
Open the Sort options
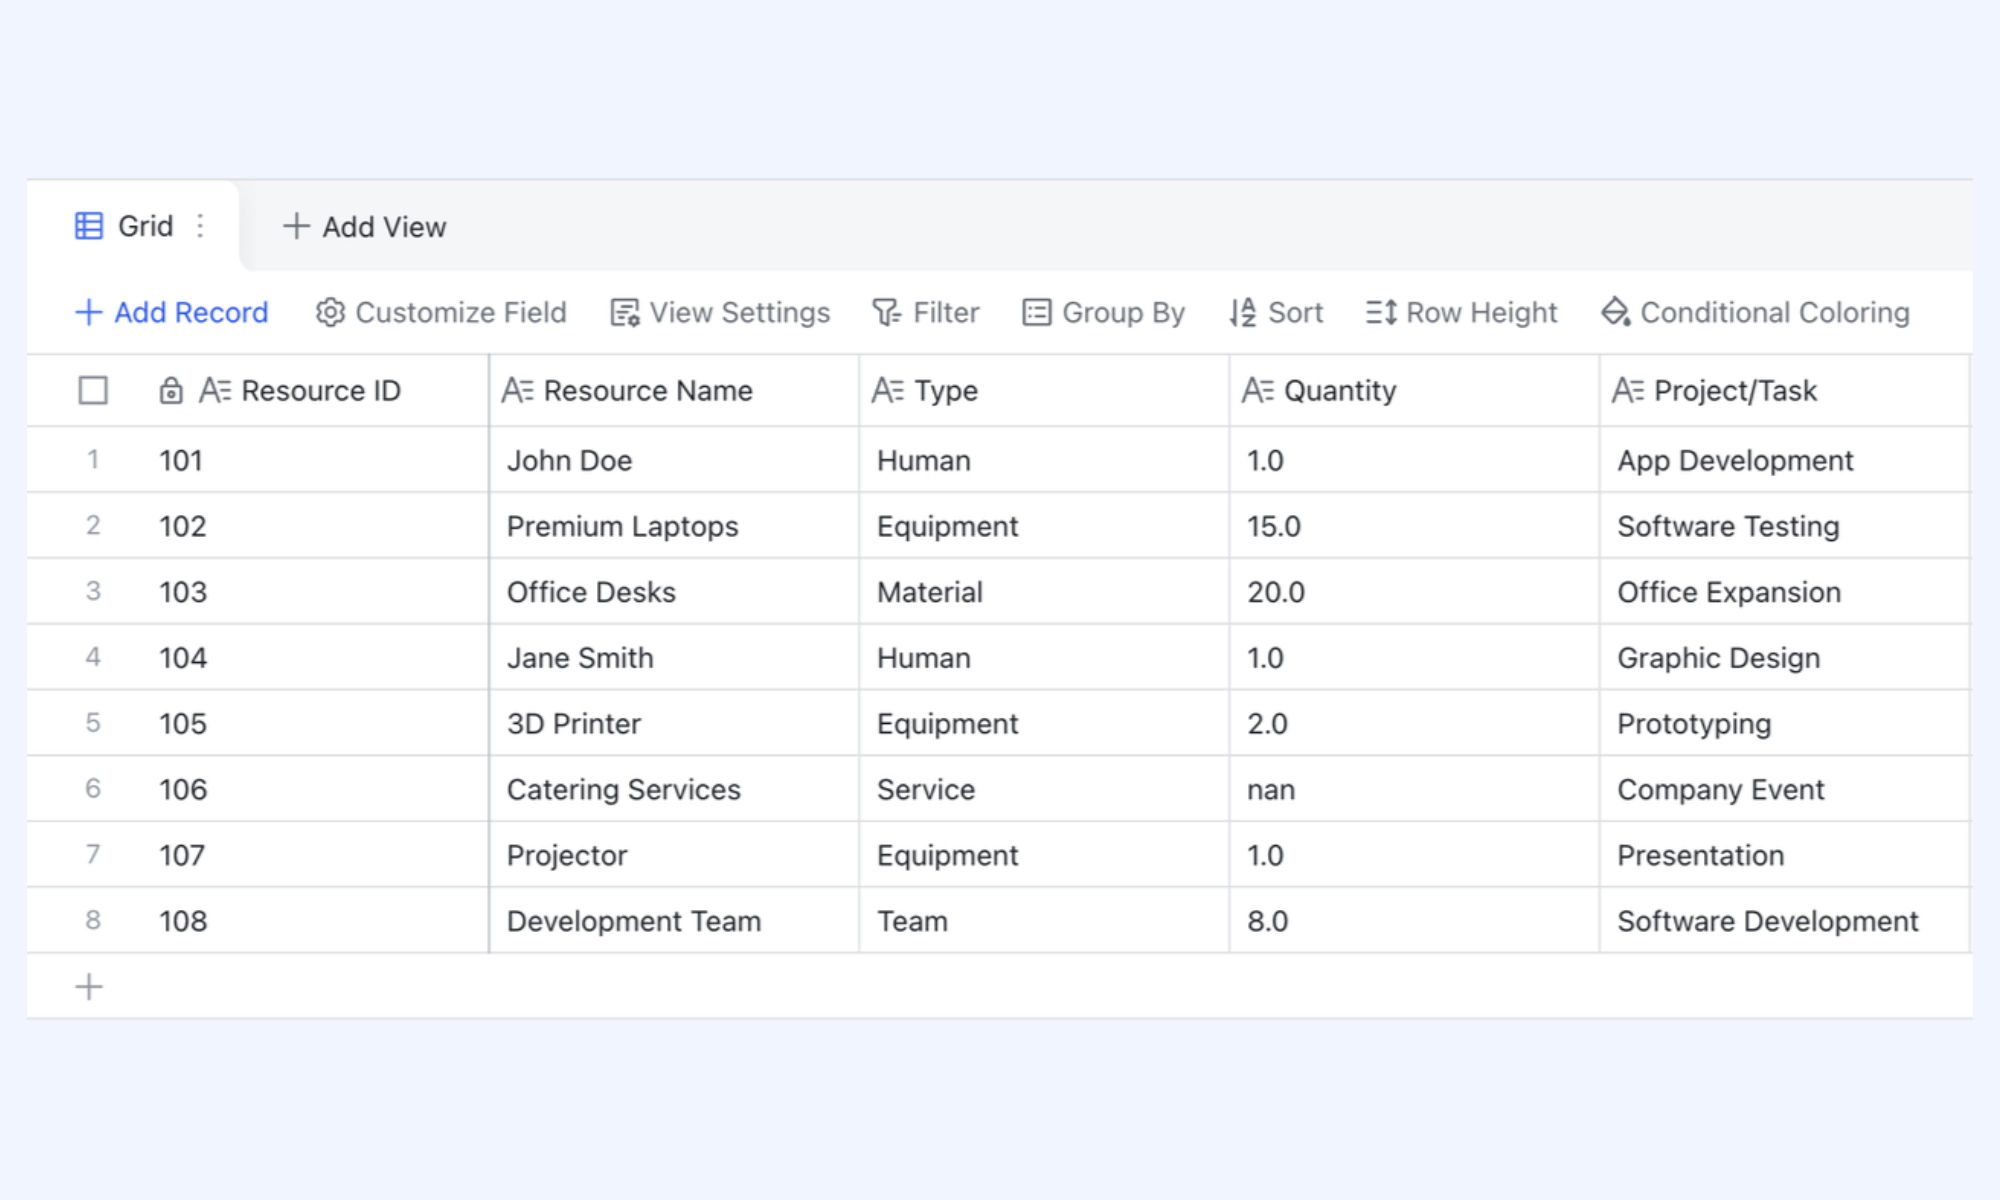click(x=1276, y=312)
